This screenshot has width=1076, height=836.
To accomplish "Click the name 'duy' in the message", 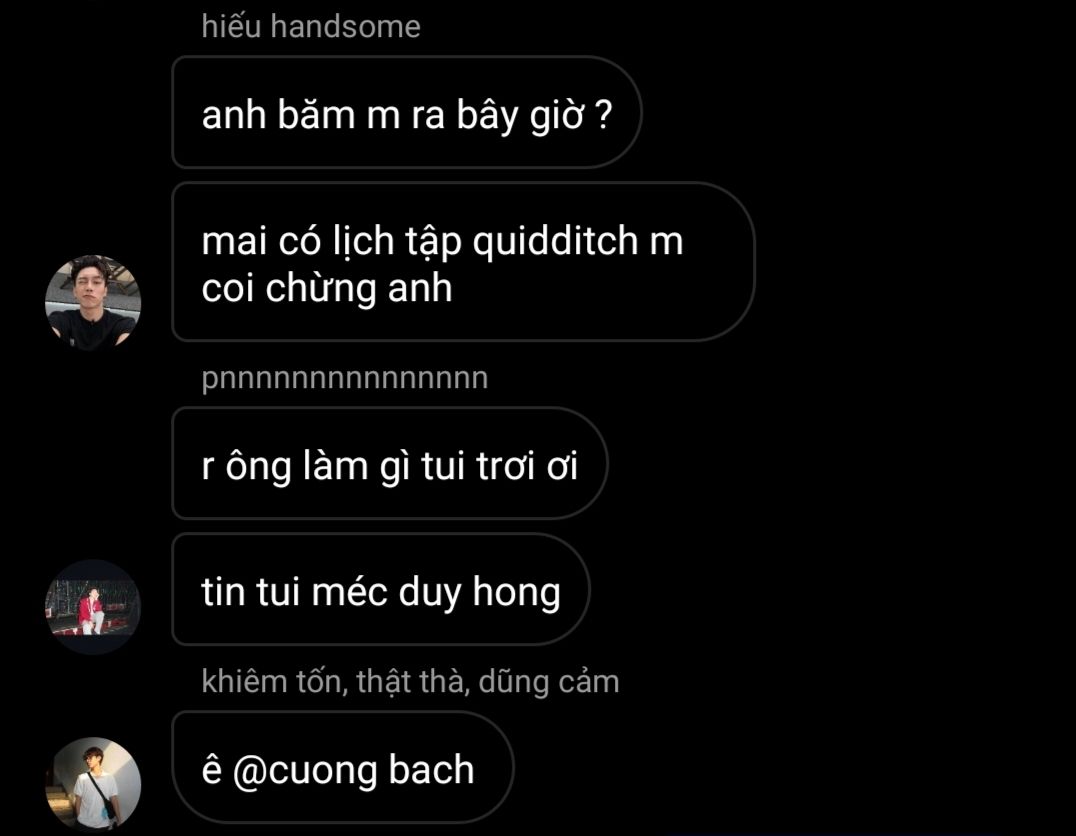I will [x=430, y=592].
